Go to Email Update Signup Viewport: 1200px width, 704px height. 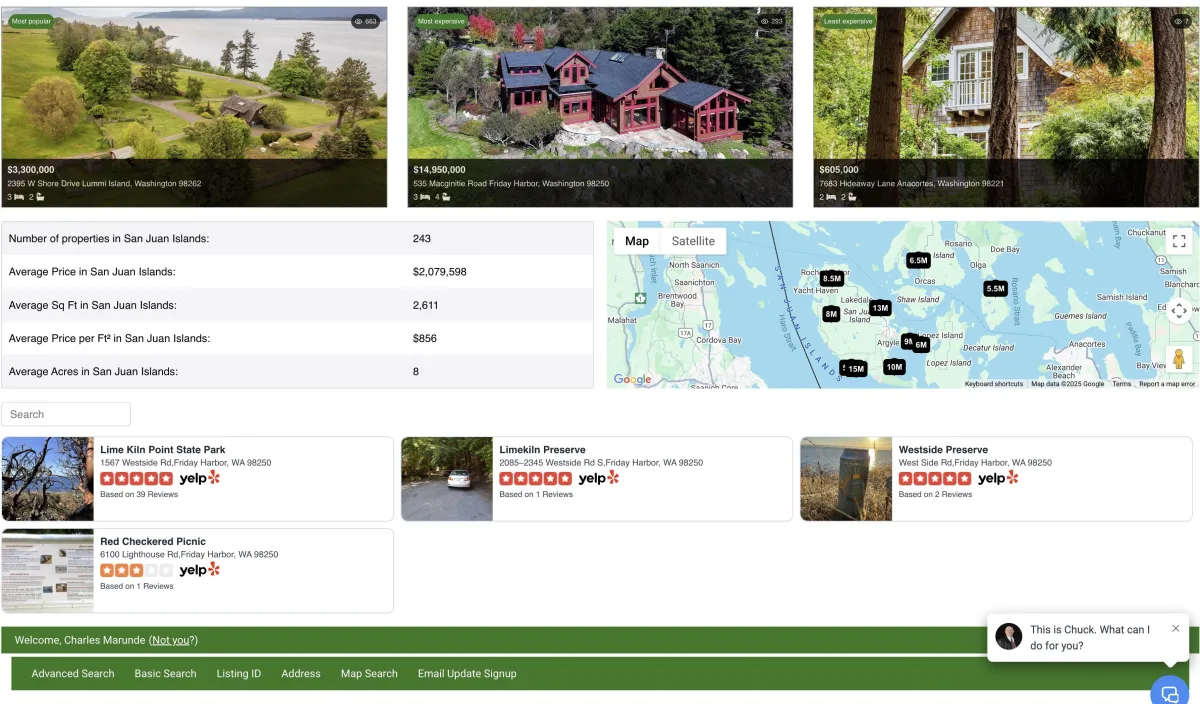click(x=467, y=674)
